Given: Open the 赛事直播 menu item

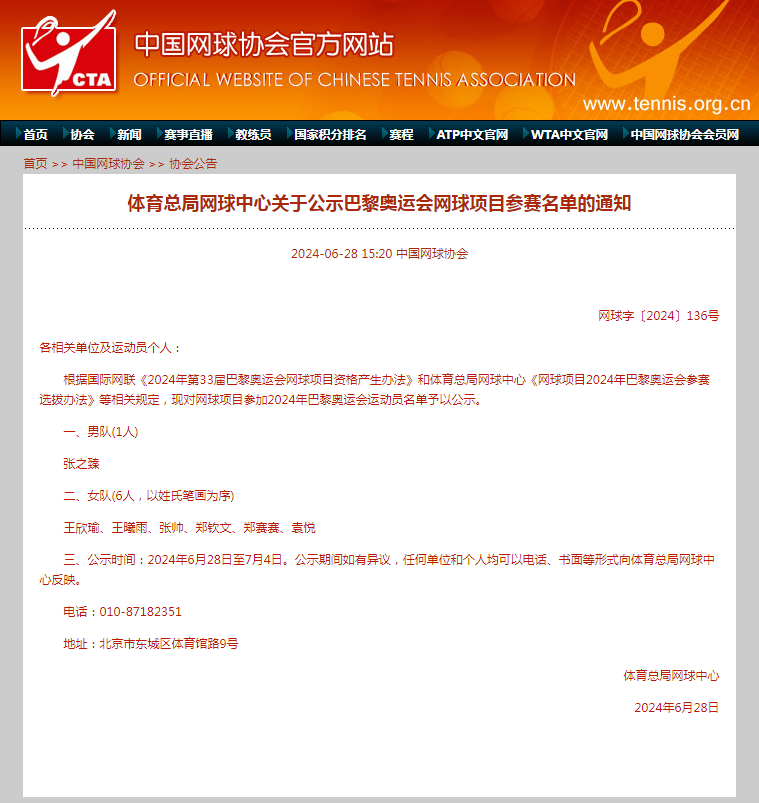Looking at the screenshot, I should click(x=188, y=134).
